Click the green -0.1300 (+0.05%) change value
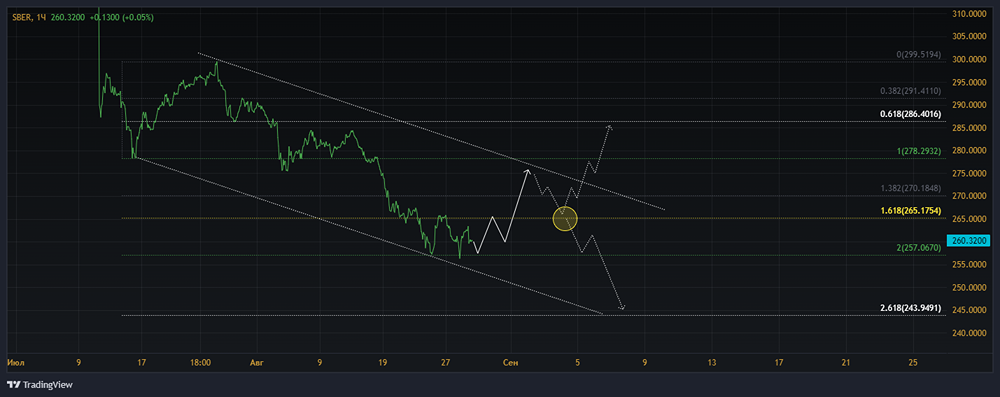This screenshot has width=1000, height=397. 121,17
